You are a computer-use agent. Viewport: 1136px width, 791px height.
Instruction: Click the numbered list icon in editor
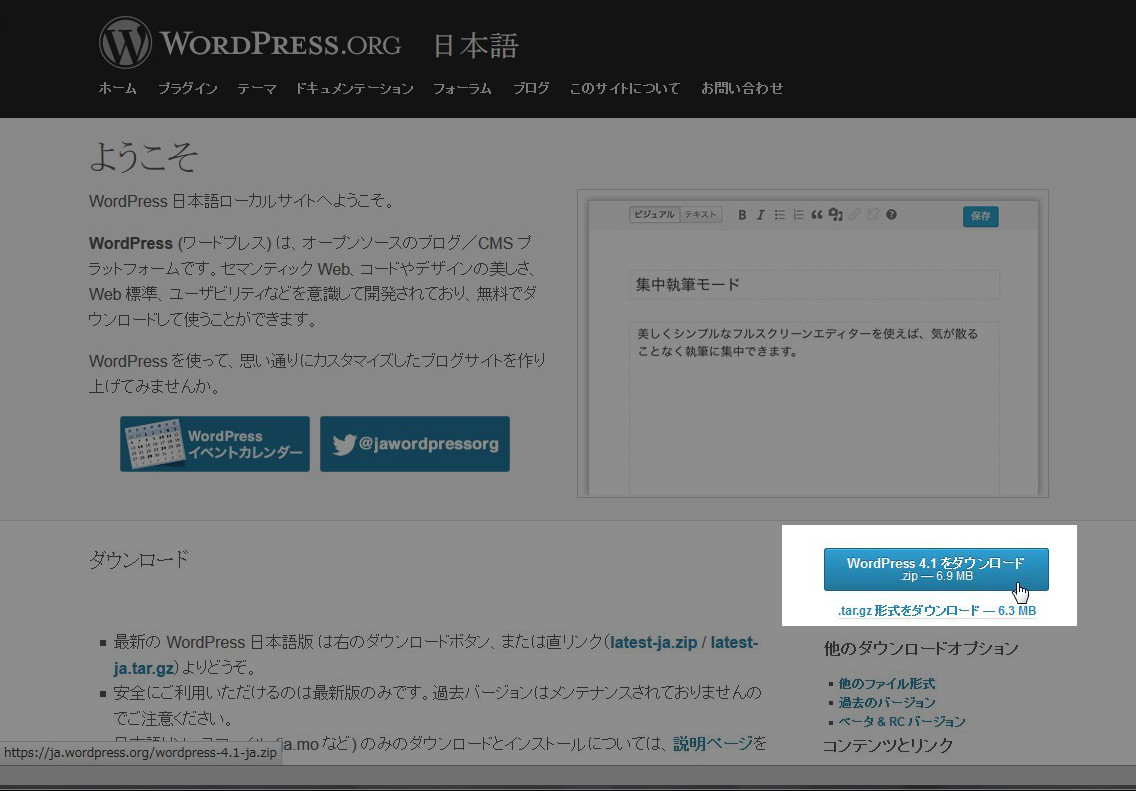tap(798, 214)
